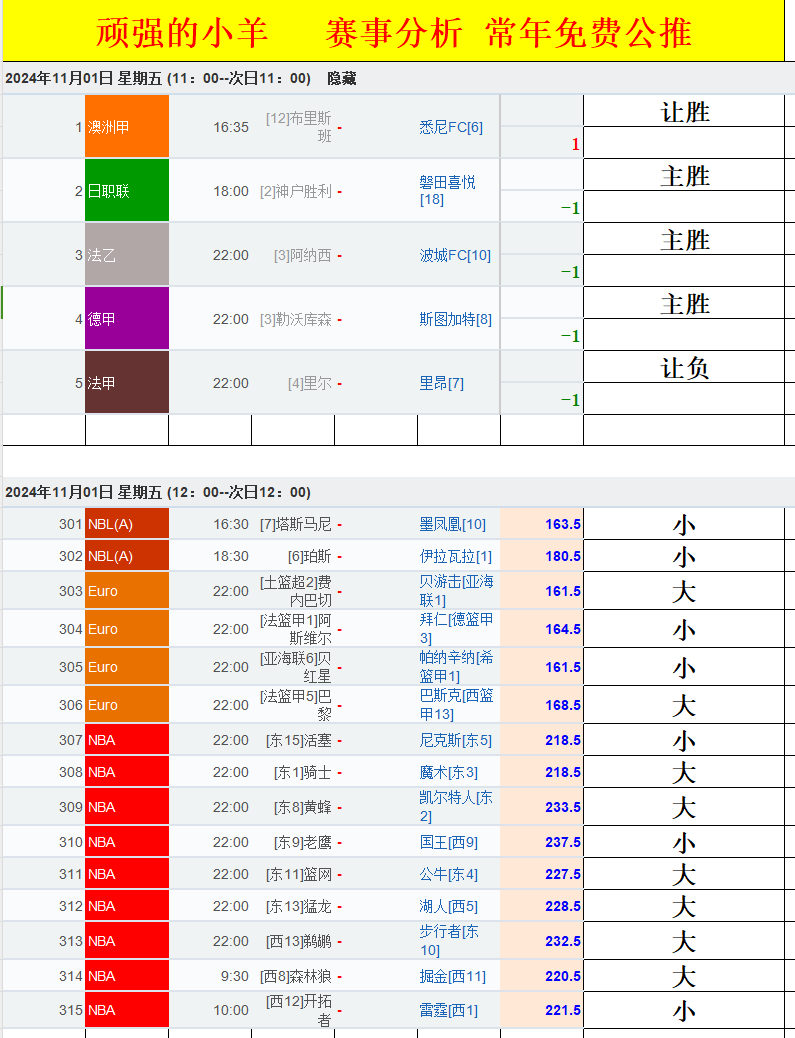The height and width of the screenshot is (1038, 795).
Task: Open the 斯图加特[8] team link
Action: coord(455,319)
